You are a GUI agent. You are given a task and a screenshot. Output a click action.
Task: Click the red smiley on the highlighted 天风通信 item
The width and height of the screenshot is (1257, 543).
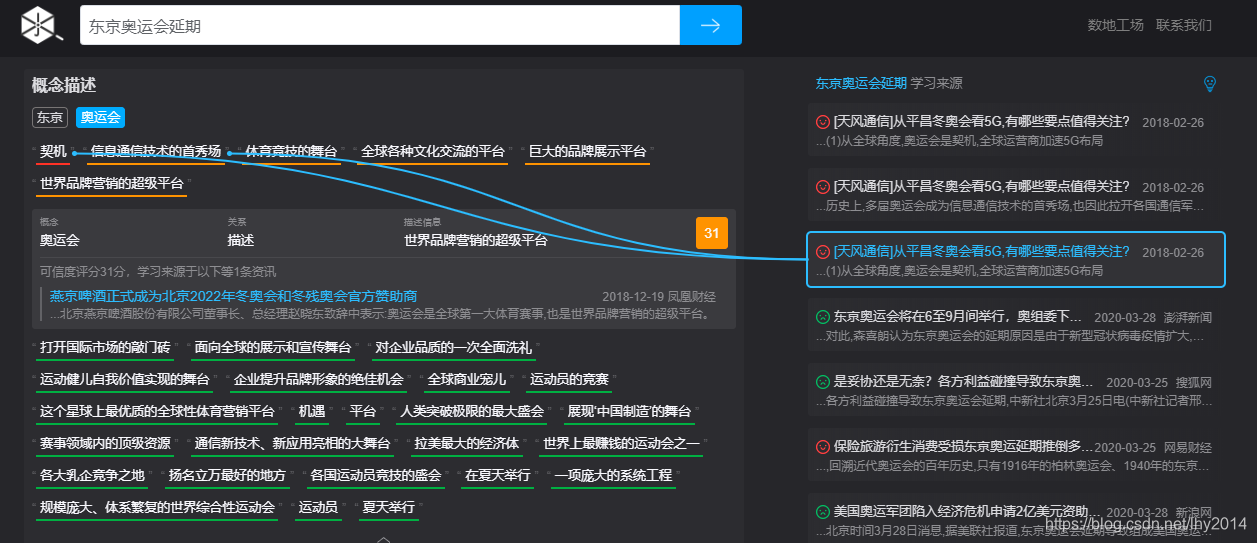coord(823,251)
